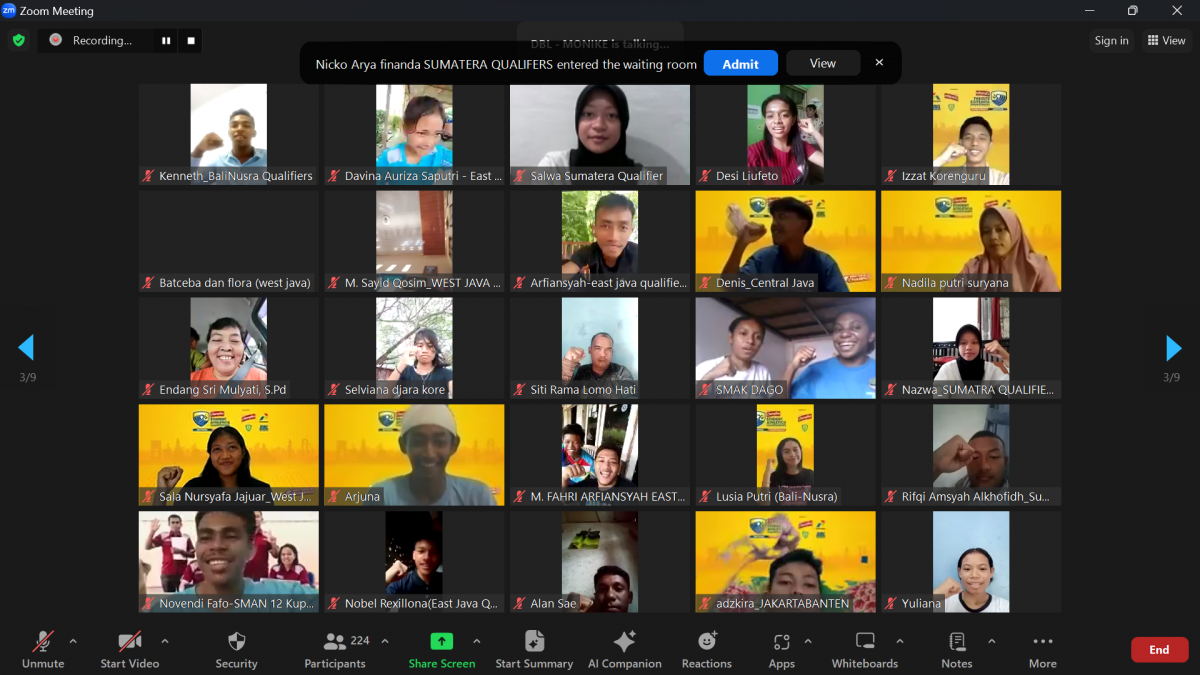This screenshot has width=1200, height=675.
Task: Click the green Share Screen icon
Action: click(441, 641)
